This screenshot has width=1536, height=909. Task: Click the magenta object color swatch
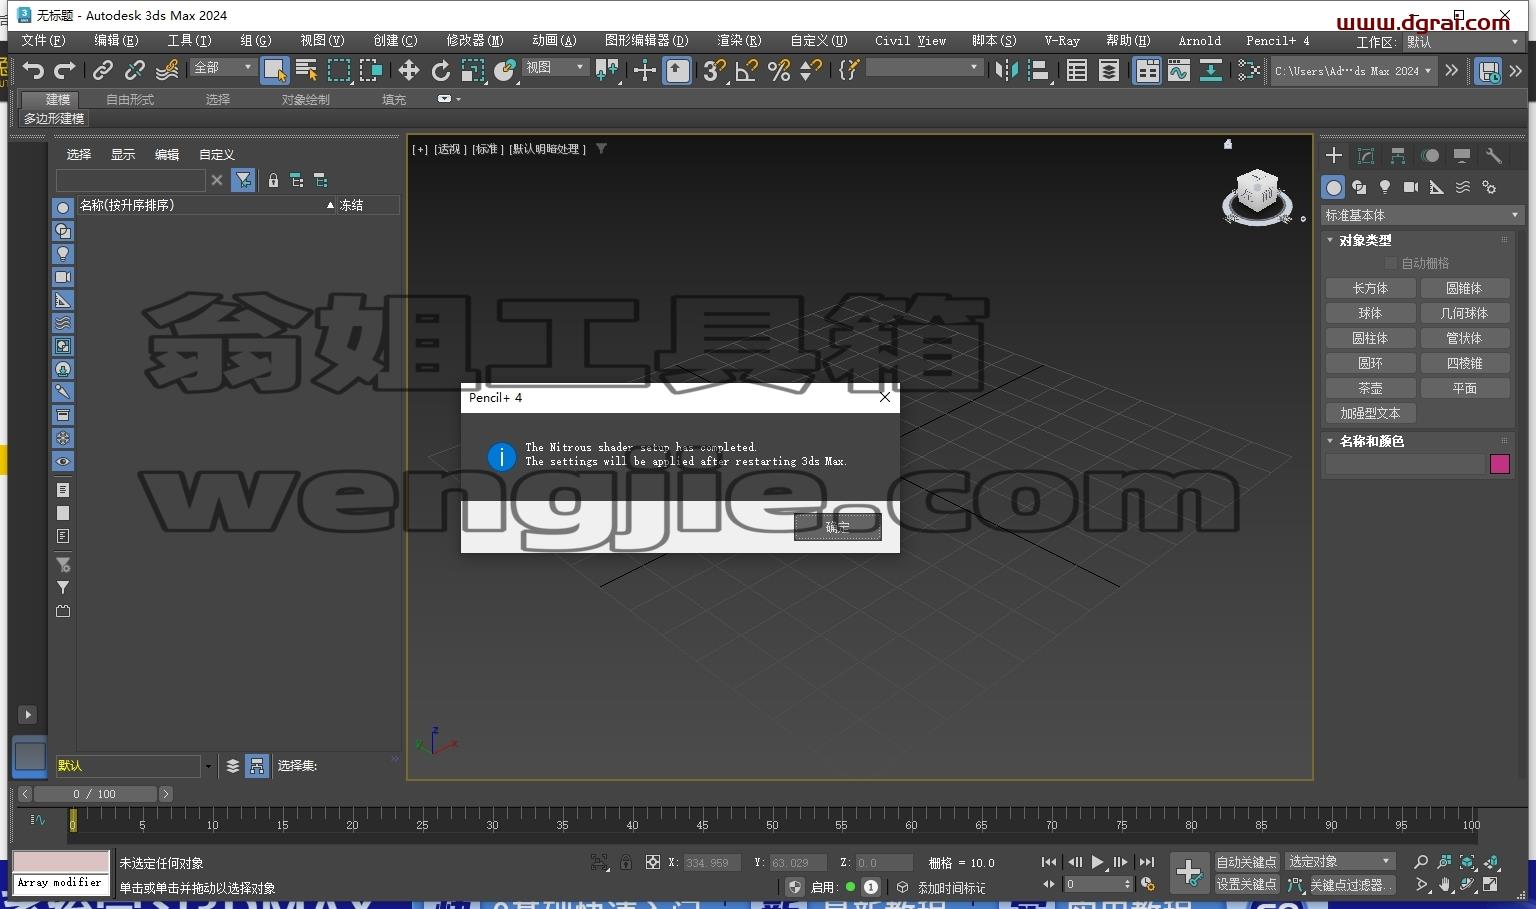click(x=1499, y=464)
